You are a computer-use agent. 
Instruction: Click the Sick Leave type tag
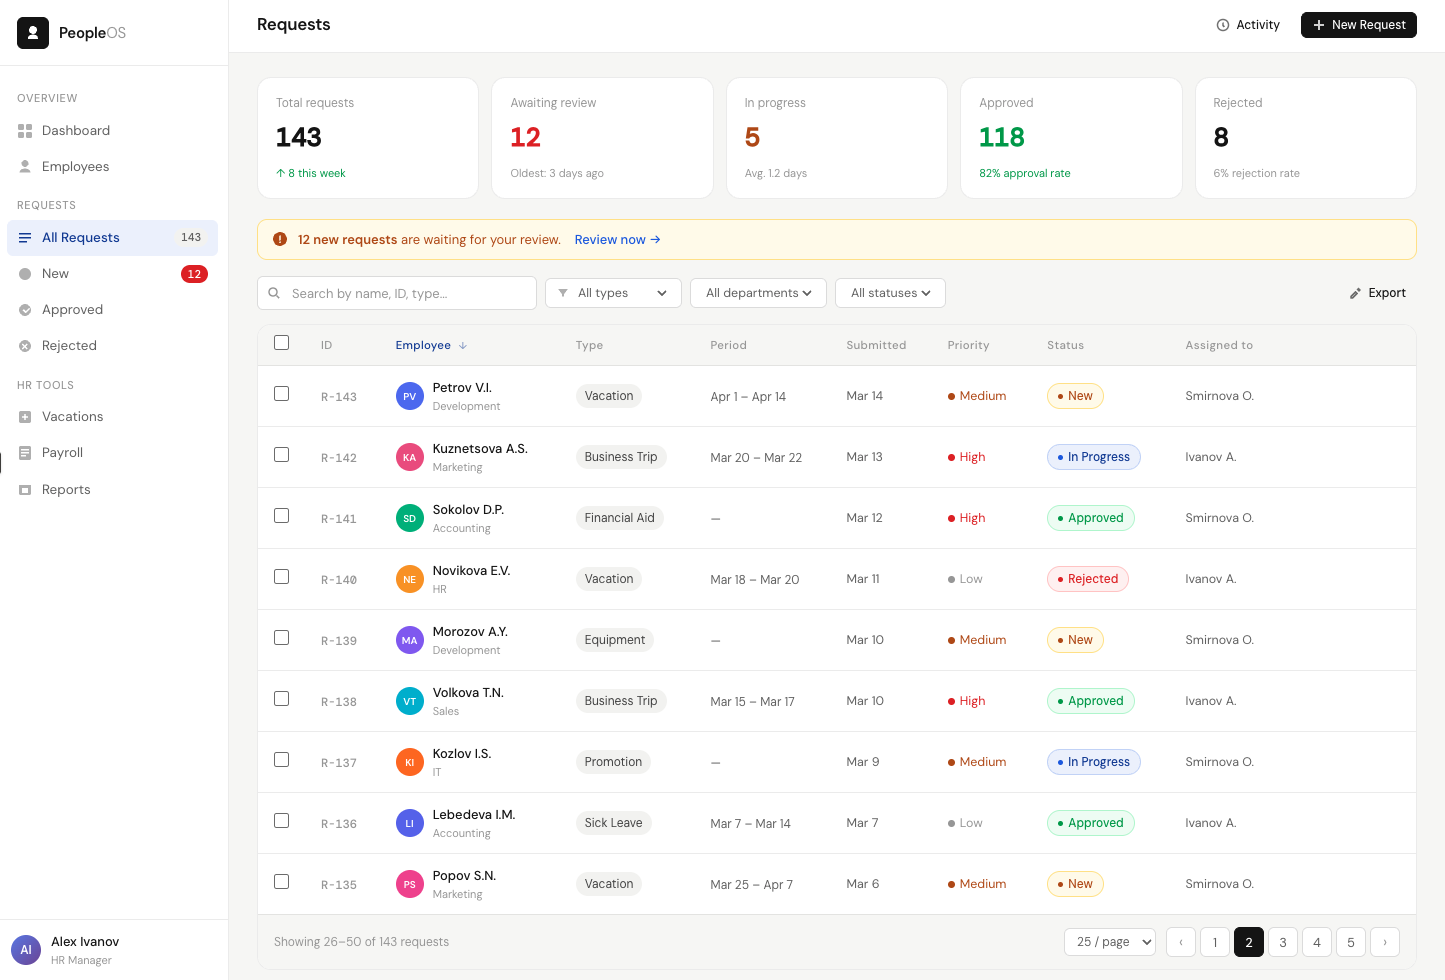click(x=613, y=823)
